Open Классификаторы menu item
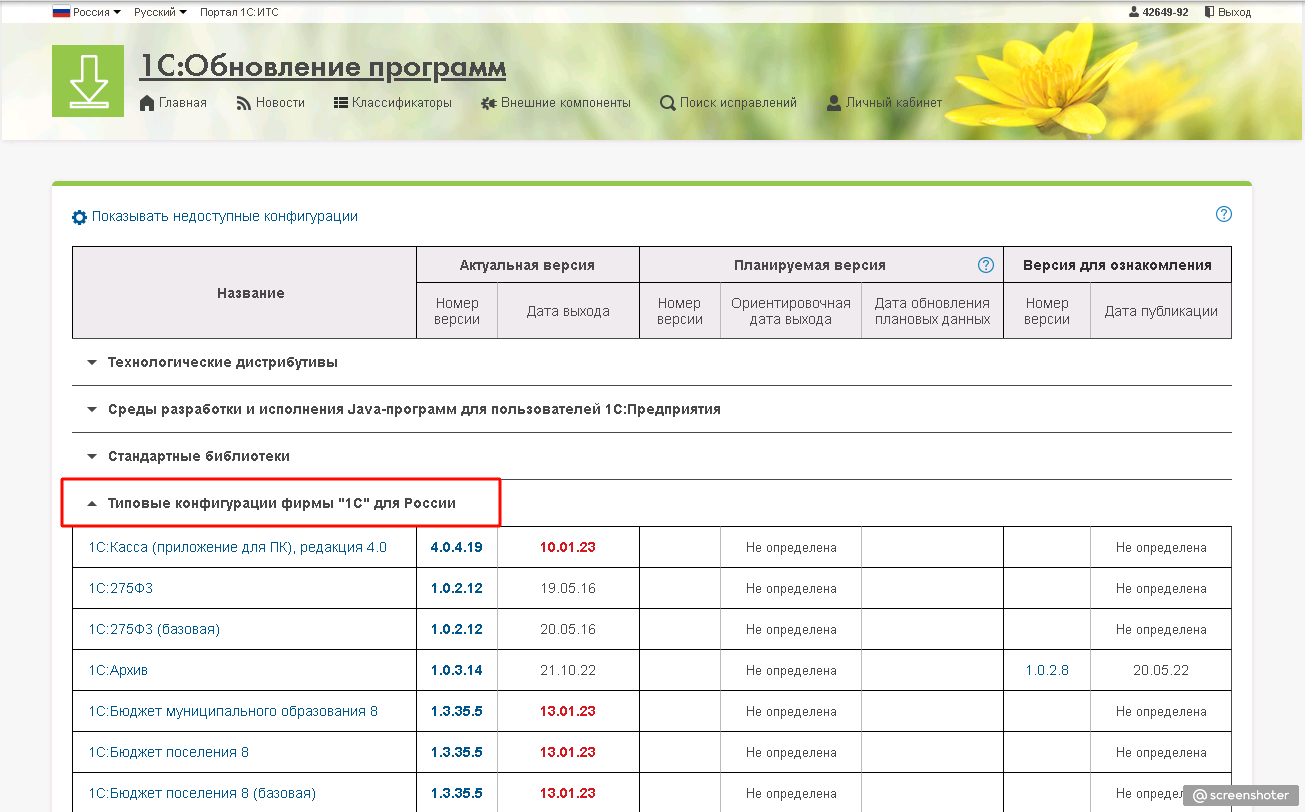This screenshot has width=1305, height=812. point(402,103)
